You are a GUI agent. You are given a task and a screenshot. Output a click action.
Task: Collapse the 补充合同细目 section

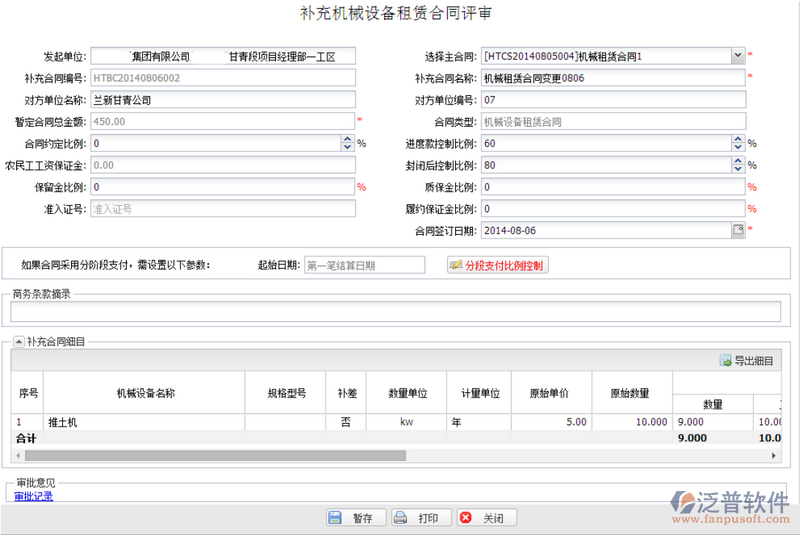18,342
